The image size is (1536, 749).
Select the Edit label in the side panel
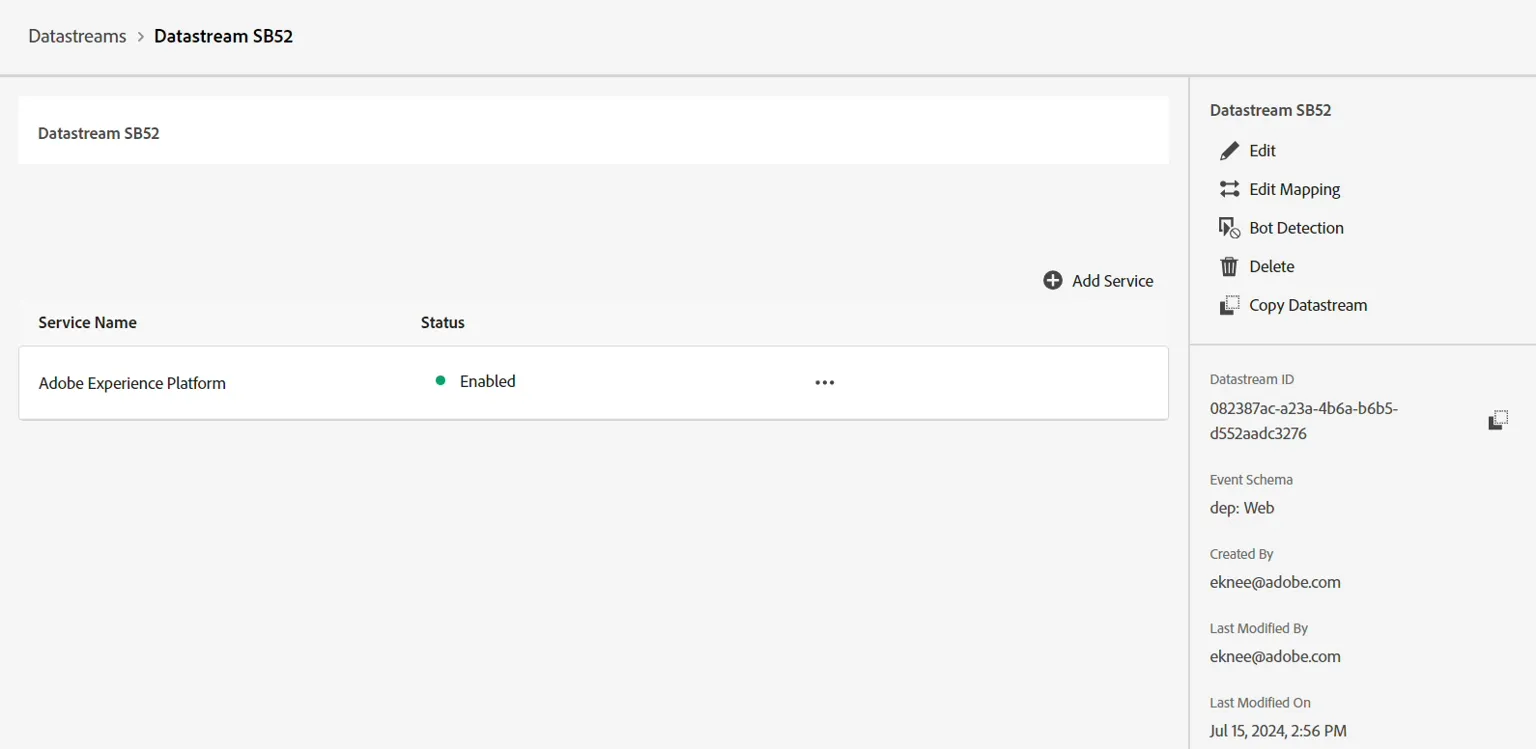tap(1262, 151)
